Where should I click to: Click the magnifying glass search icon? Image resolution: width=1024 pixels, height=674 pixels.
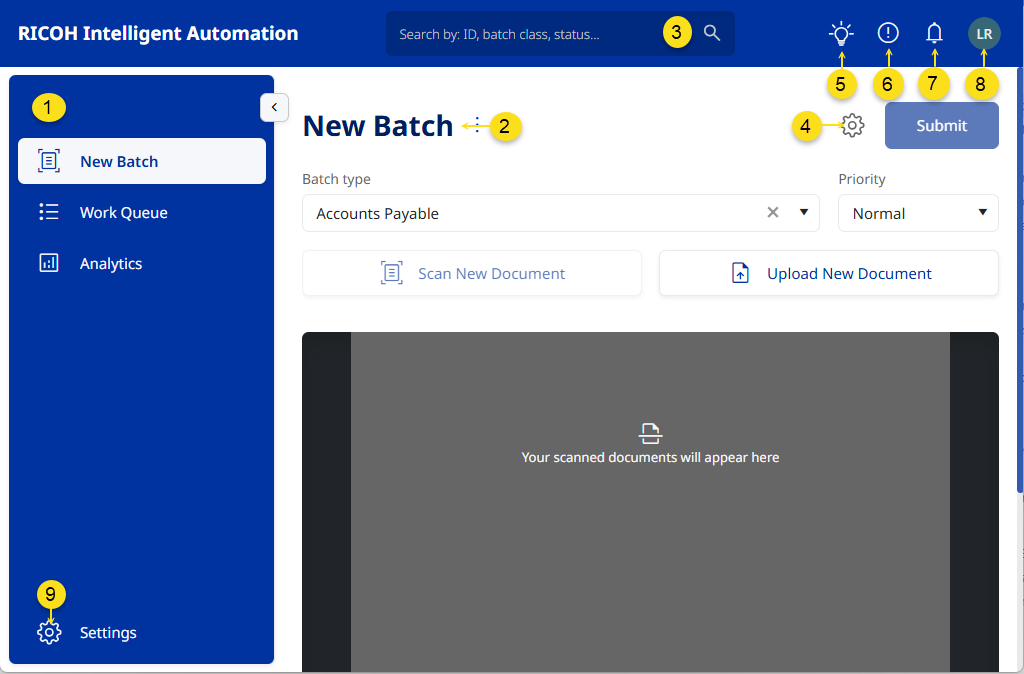[712, 33]
